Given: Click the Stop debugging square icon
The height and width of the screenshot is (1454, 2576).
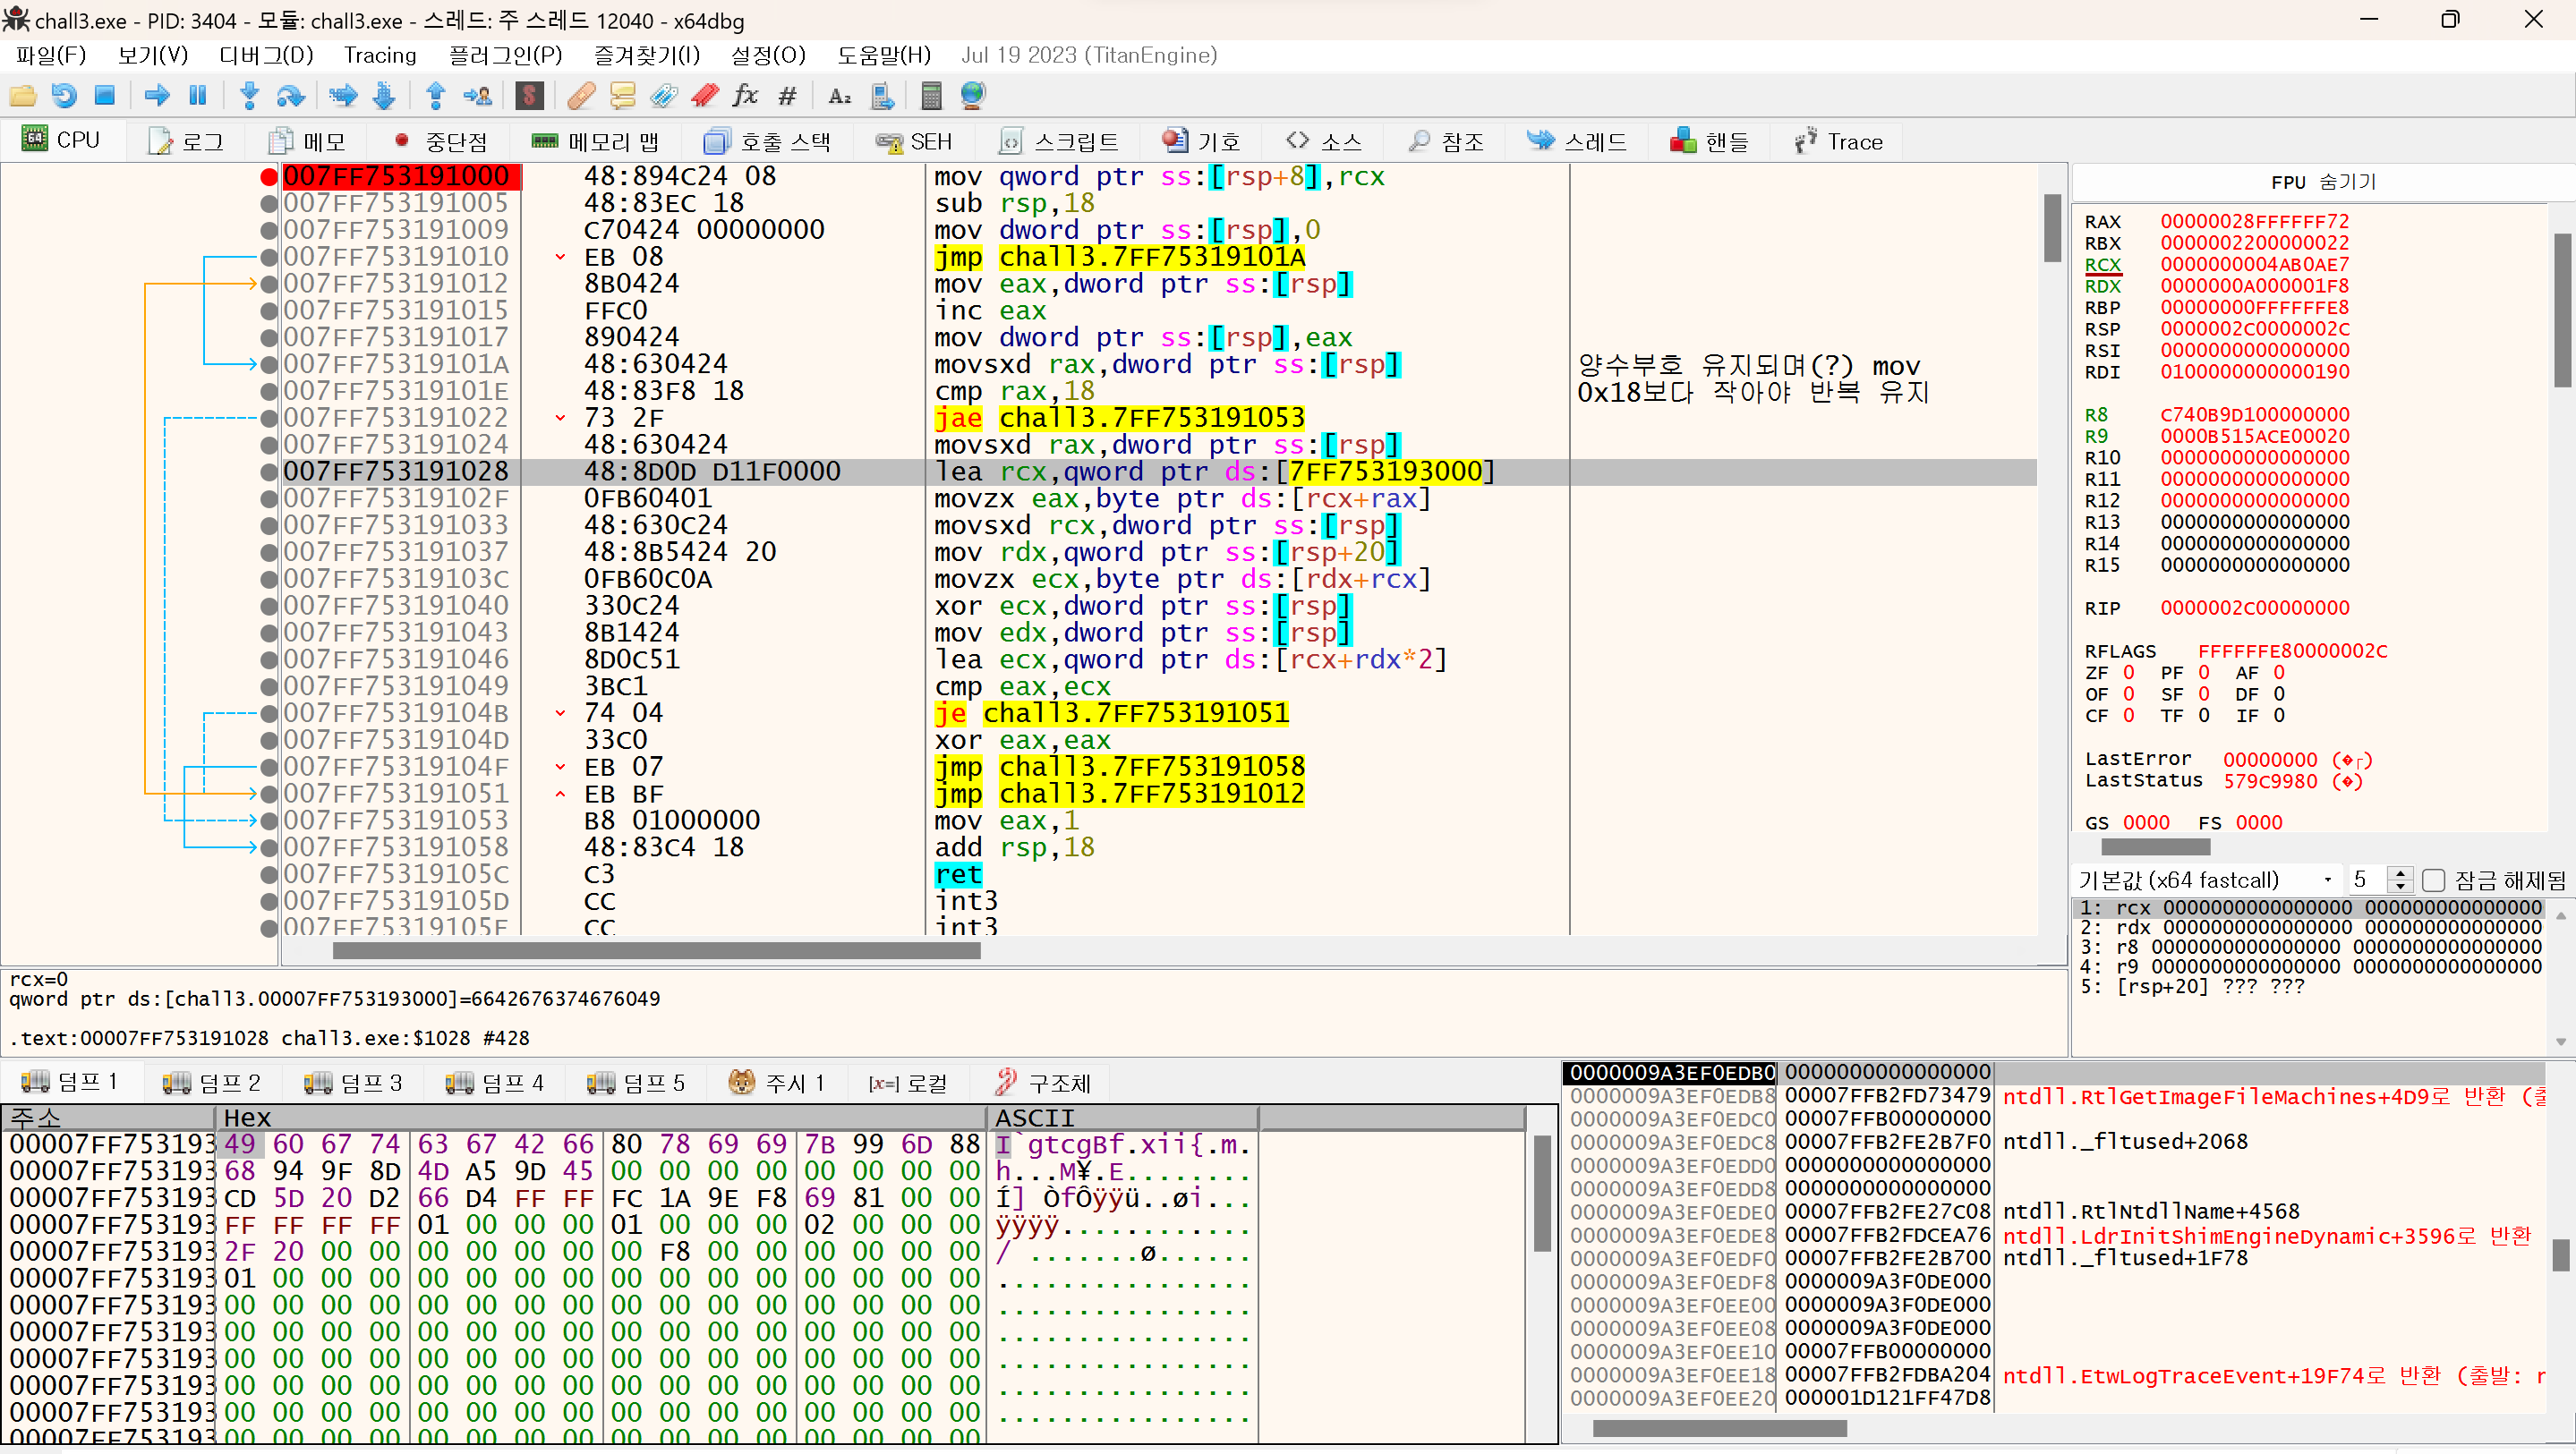Looking at the screenshot, I should point(105,96).
